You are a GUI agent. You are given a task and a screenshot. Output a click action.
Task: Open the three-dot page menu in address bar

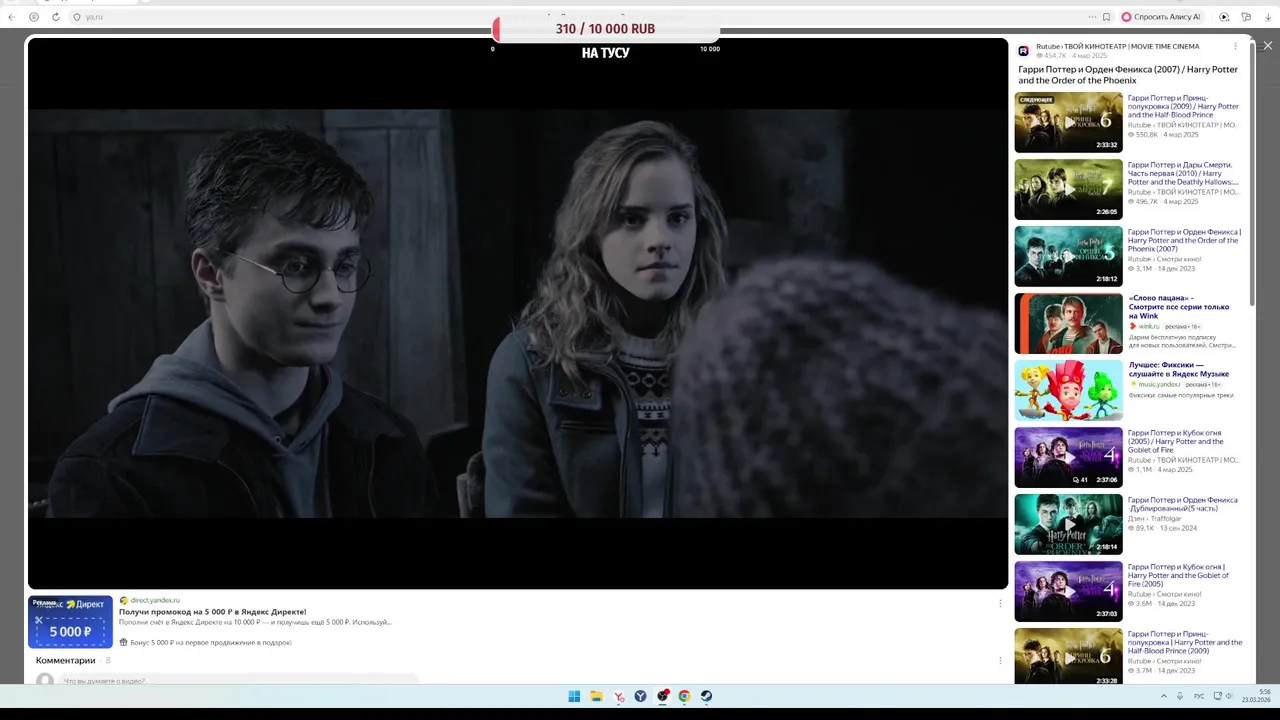pyautogui.click(x=1092, y=17)
